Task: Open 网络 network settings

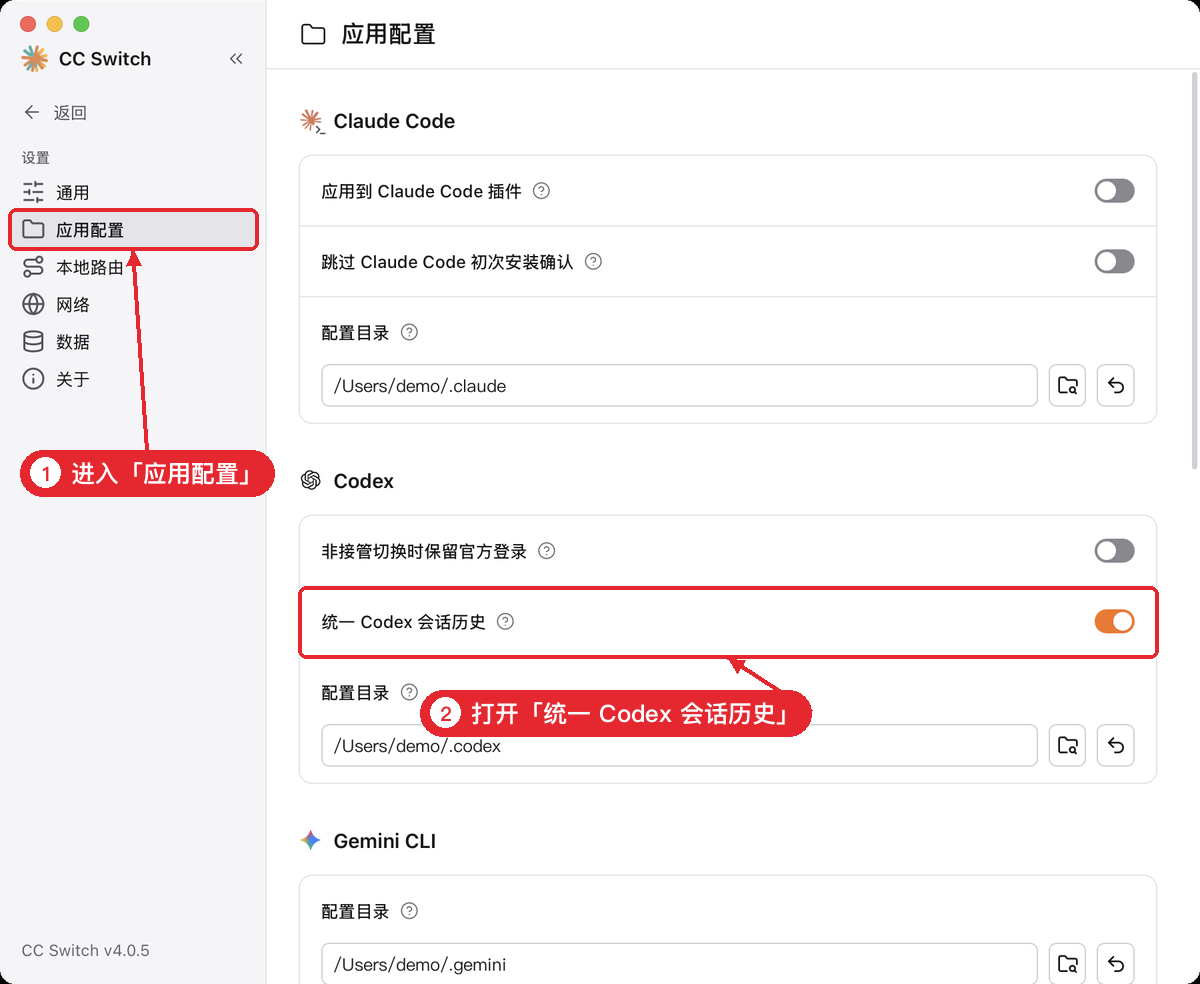Action: pyautogui.click(x=133, y=305)
